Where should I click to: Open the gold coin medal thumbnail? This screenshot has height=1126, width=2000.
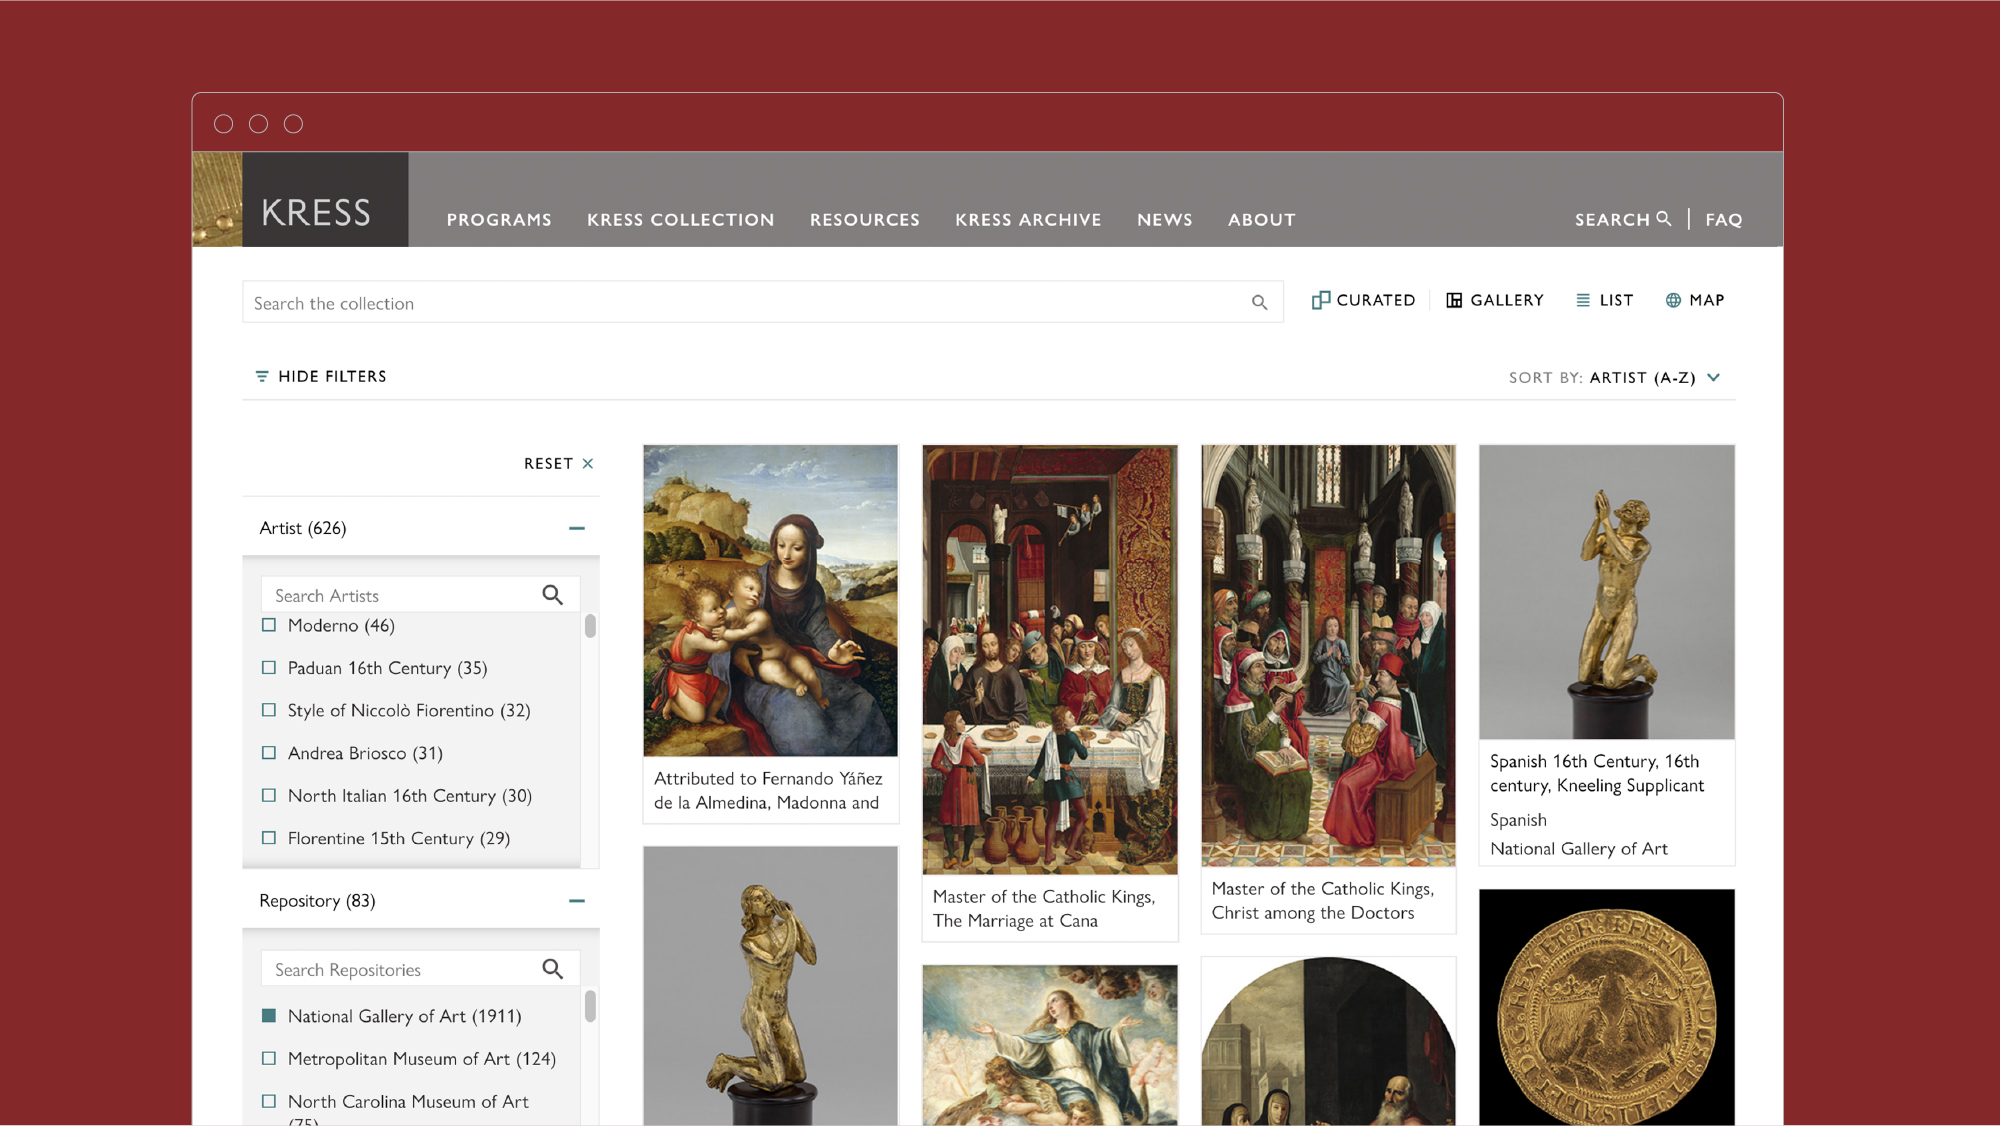tap(1606, 1007)
